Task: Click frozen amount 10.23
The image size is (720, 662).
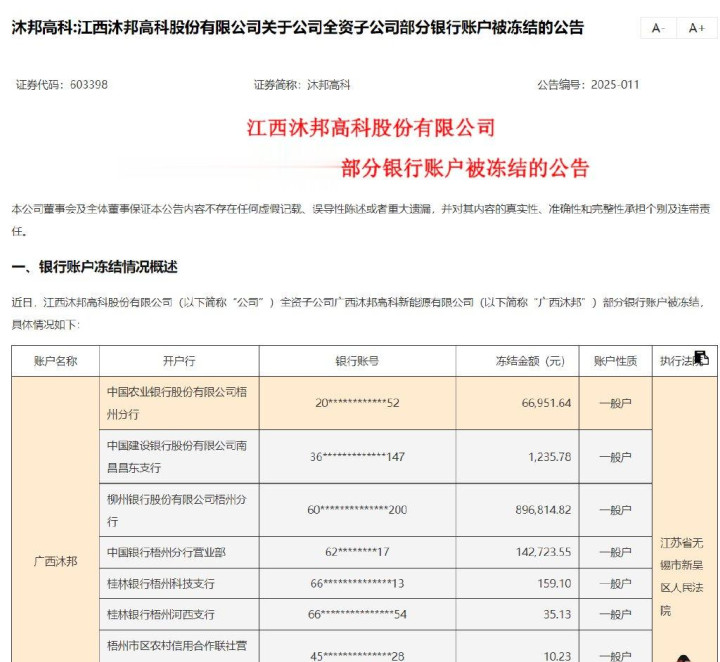Action: 557,656
